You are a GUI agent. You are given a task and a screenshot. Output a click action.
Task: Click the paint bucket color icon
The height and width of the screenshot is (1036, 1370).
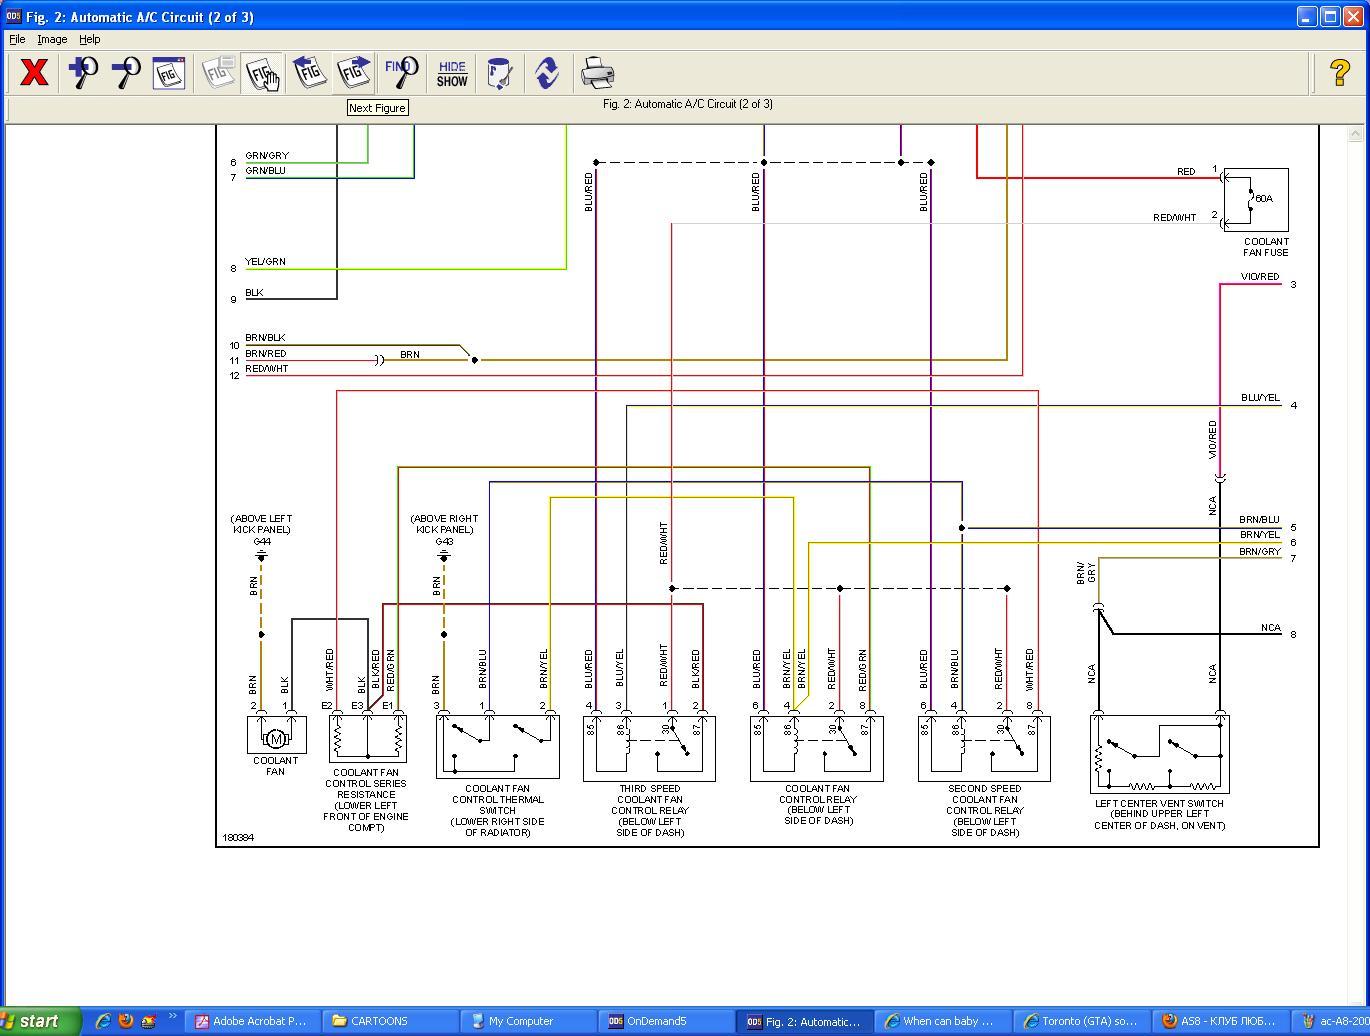coord(499,73)
